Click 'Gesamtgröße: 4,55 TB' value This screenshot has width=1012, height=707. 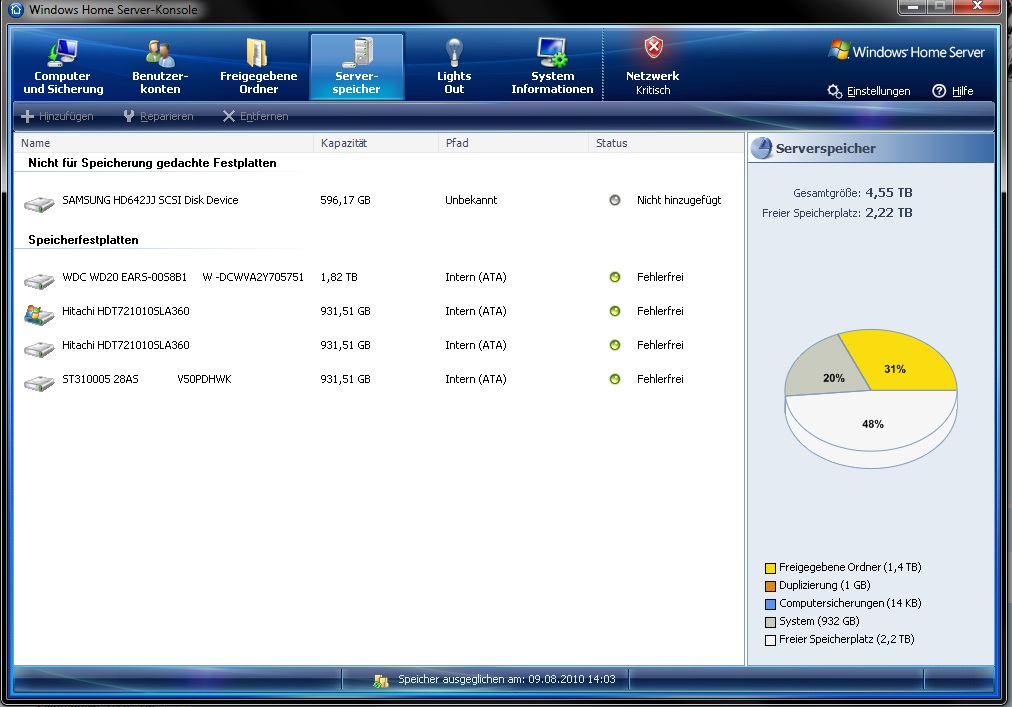(889, 192)
